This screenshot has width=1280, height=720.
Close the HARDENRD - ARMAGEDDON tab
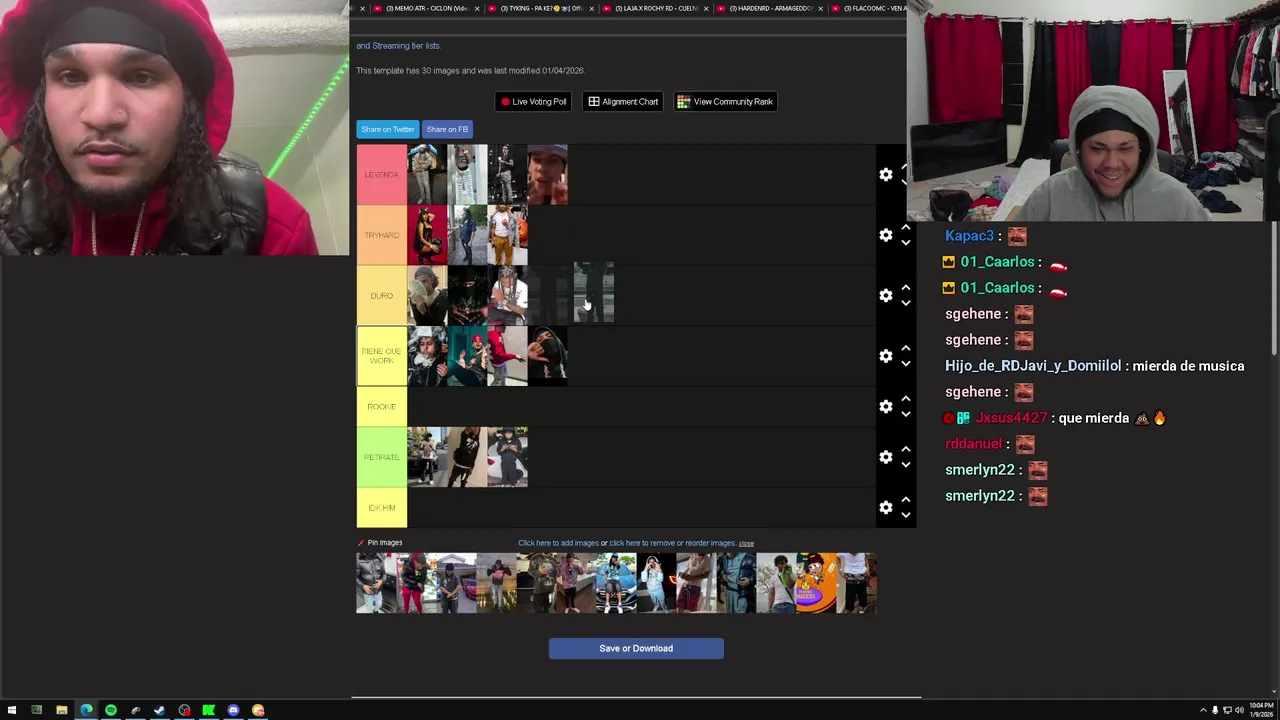(821, 8)
